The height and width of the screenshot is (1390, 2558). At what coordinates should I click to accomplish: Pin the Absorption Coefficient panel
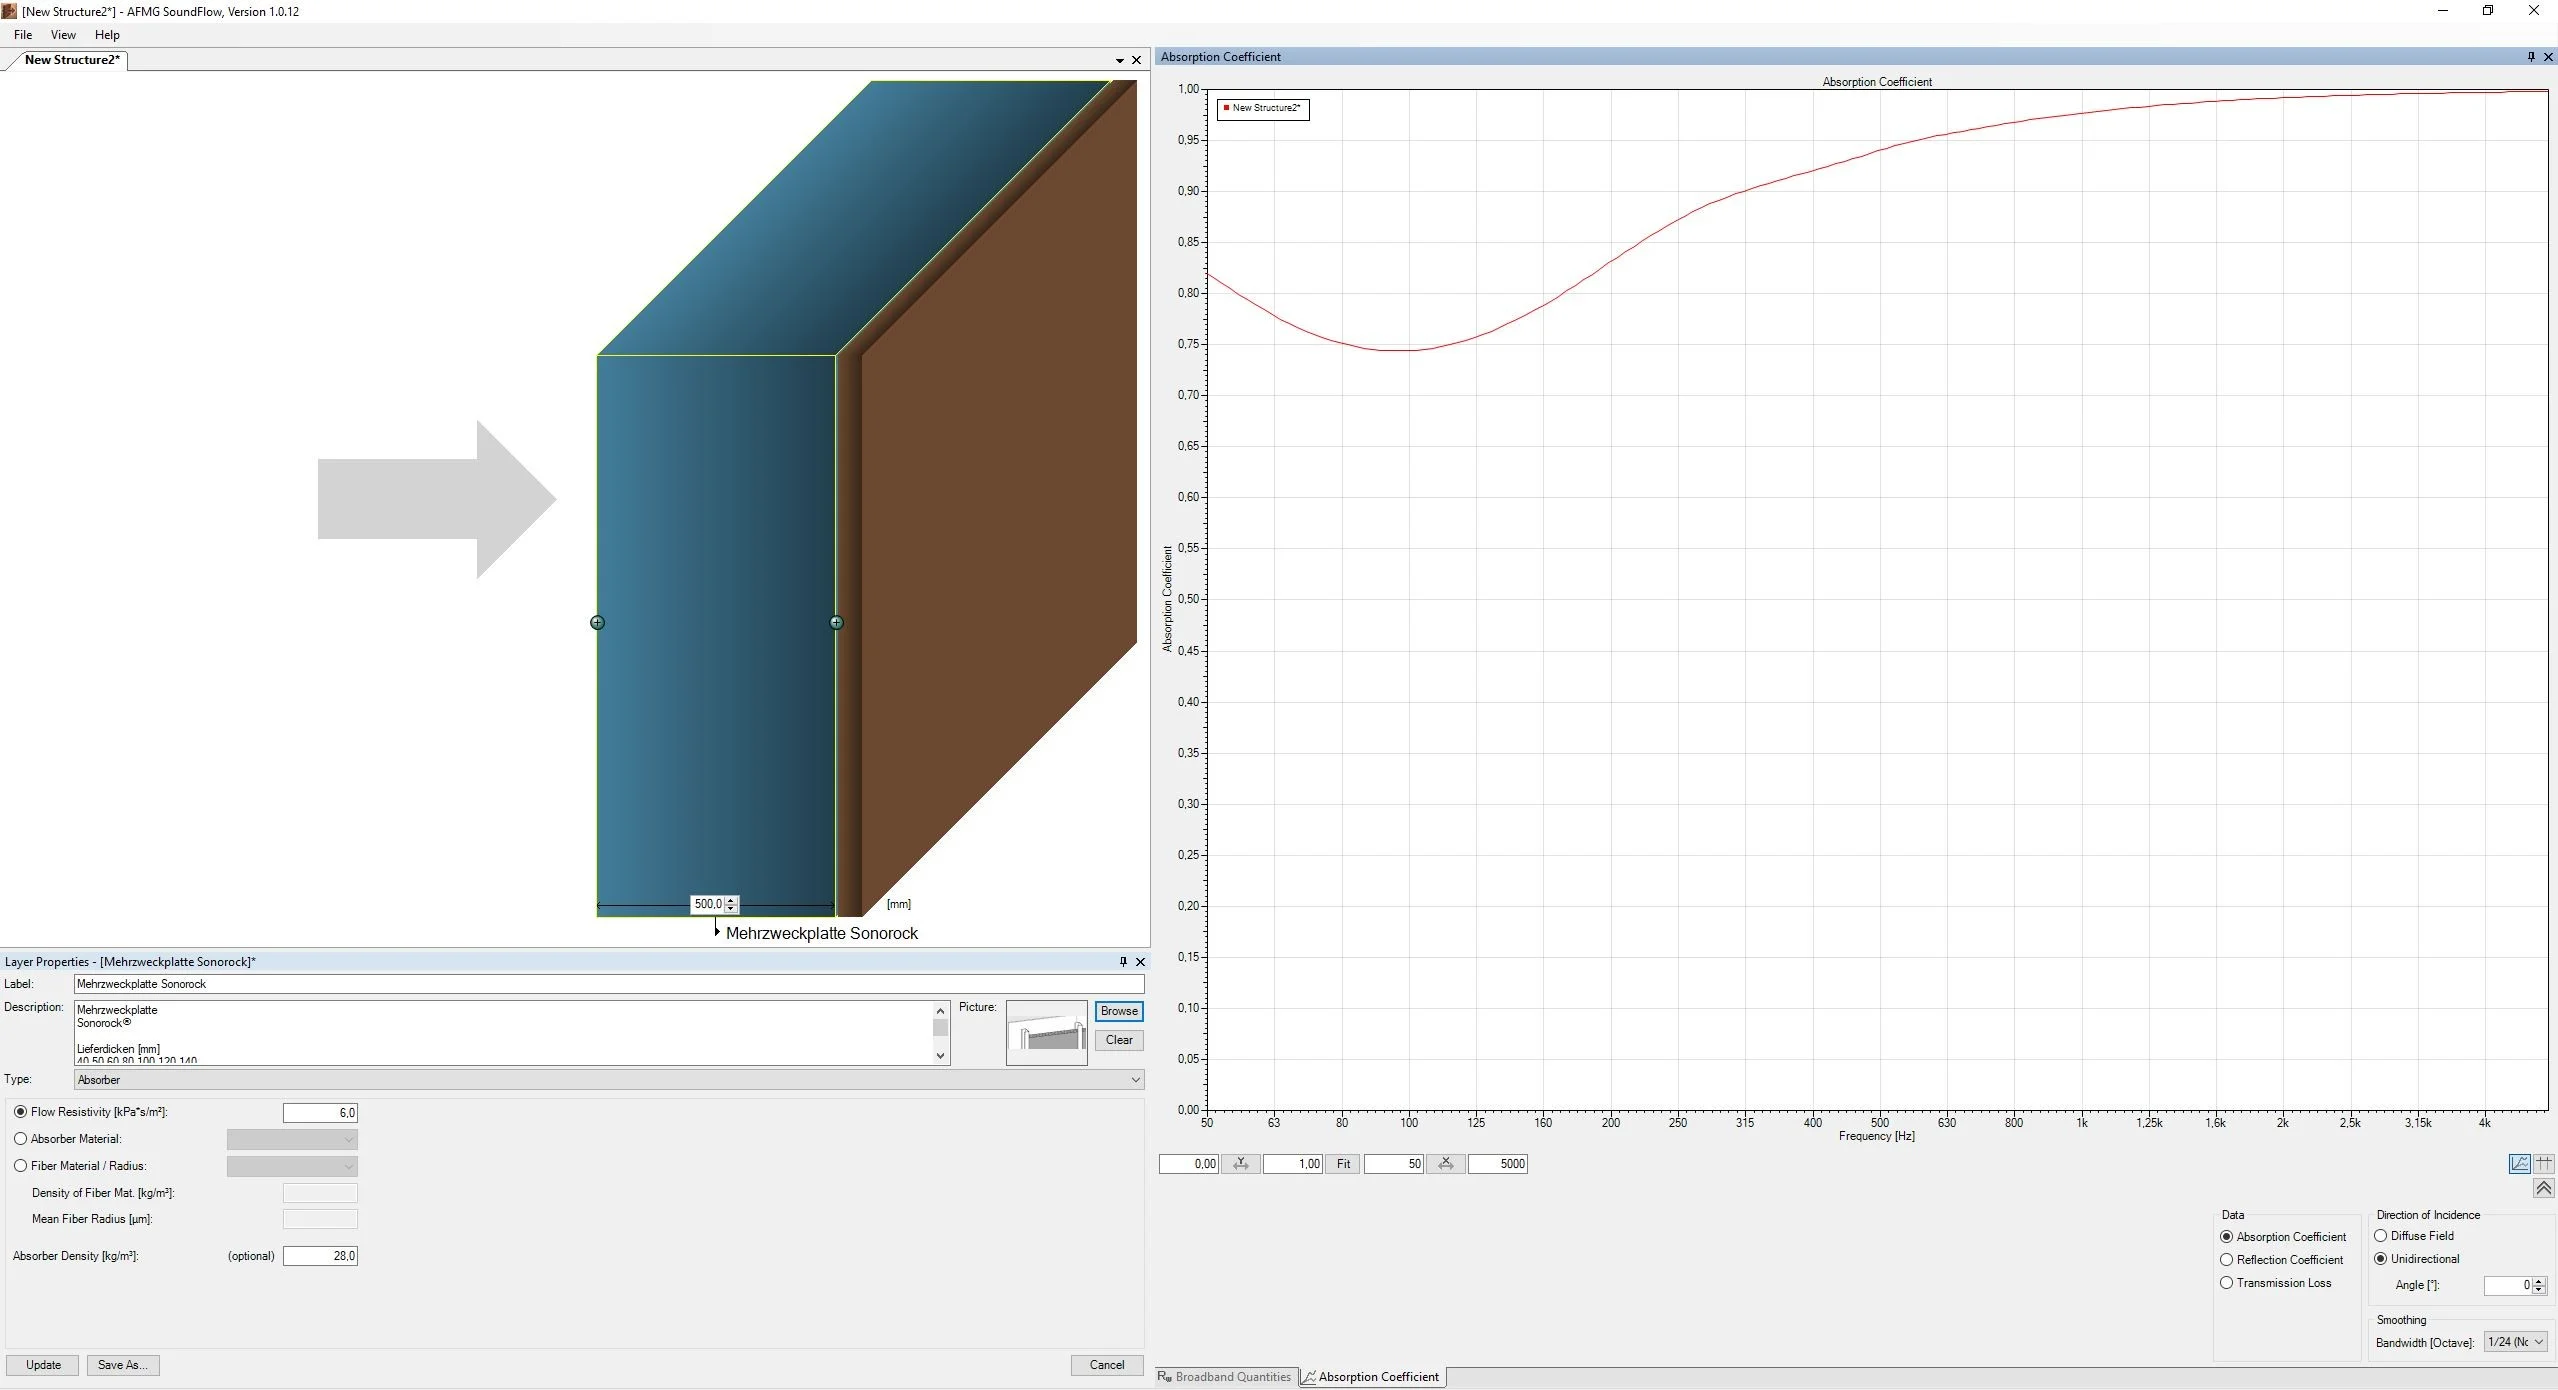[2531, 57]
